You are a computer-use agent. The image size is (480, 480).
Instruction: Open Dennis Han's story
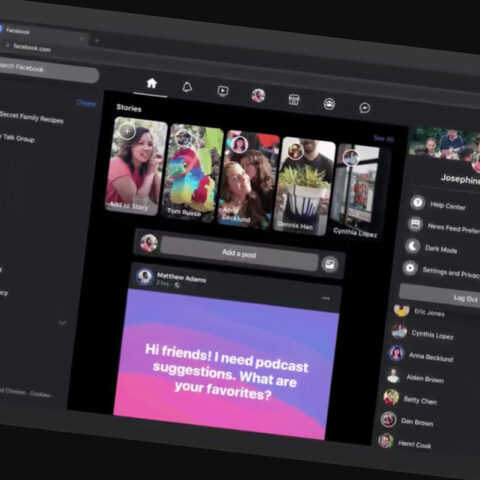[x=304, y=186]
